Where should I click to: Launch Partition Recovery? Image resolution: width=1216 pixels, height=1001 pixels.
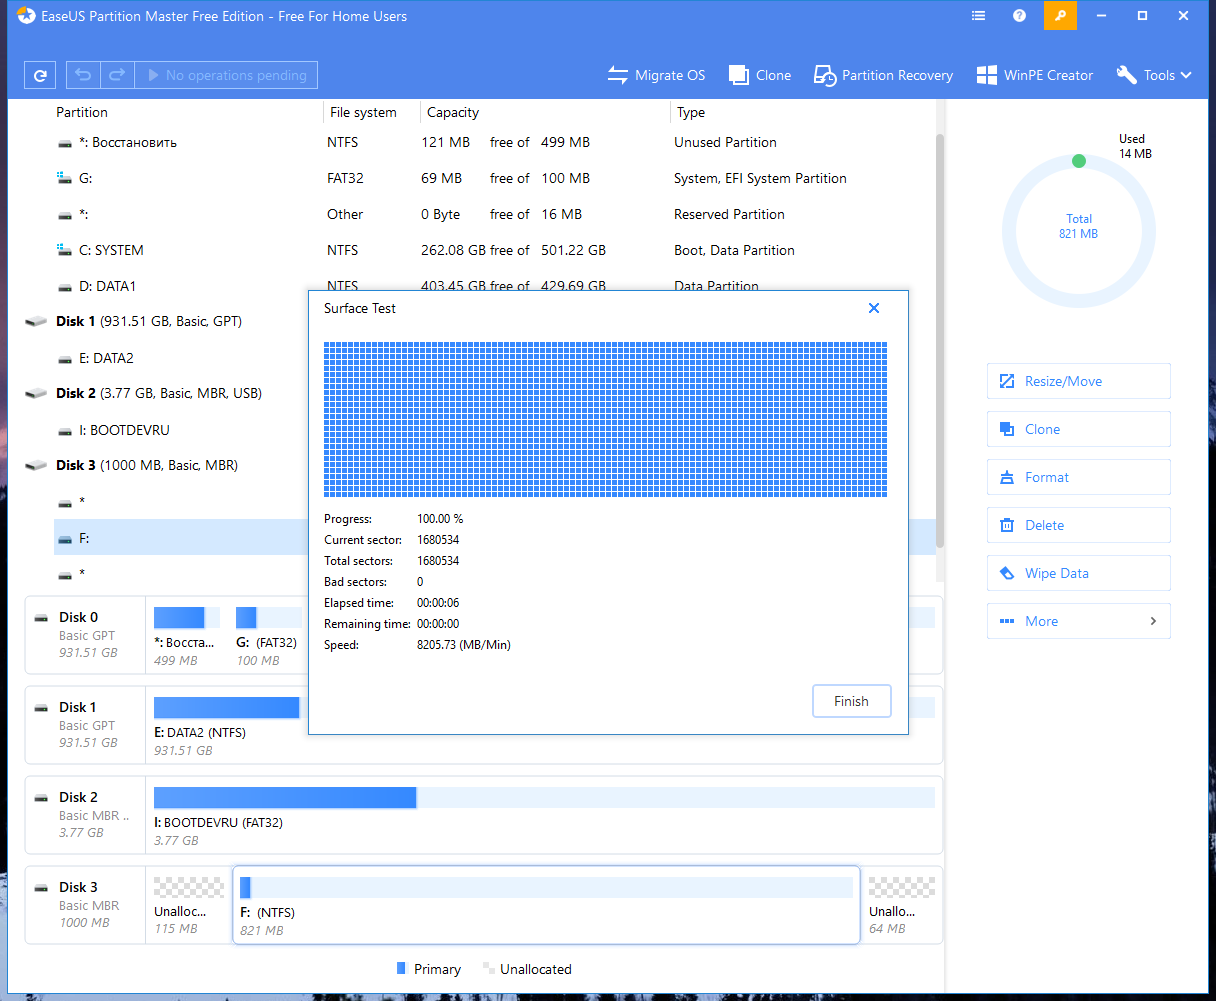883,75
